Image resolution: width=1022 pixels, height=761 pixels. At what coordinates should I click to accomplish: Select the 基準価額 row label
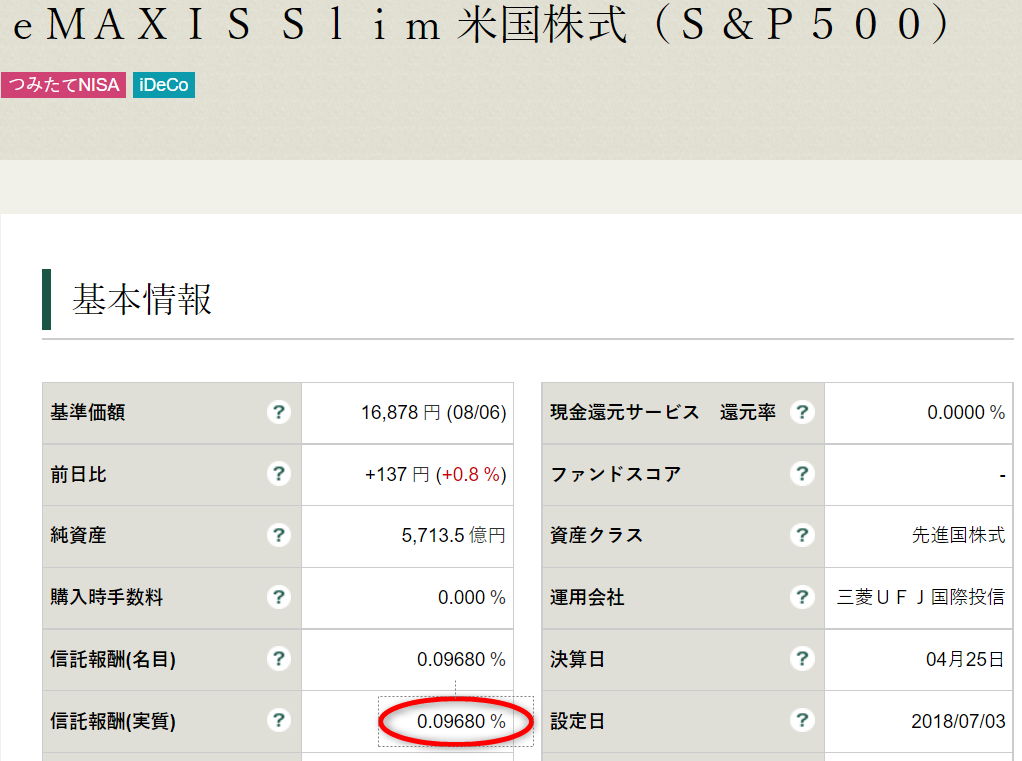(x=88, y=412)
